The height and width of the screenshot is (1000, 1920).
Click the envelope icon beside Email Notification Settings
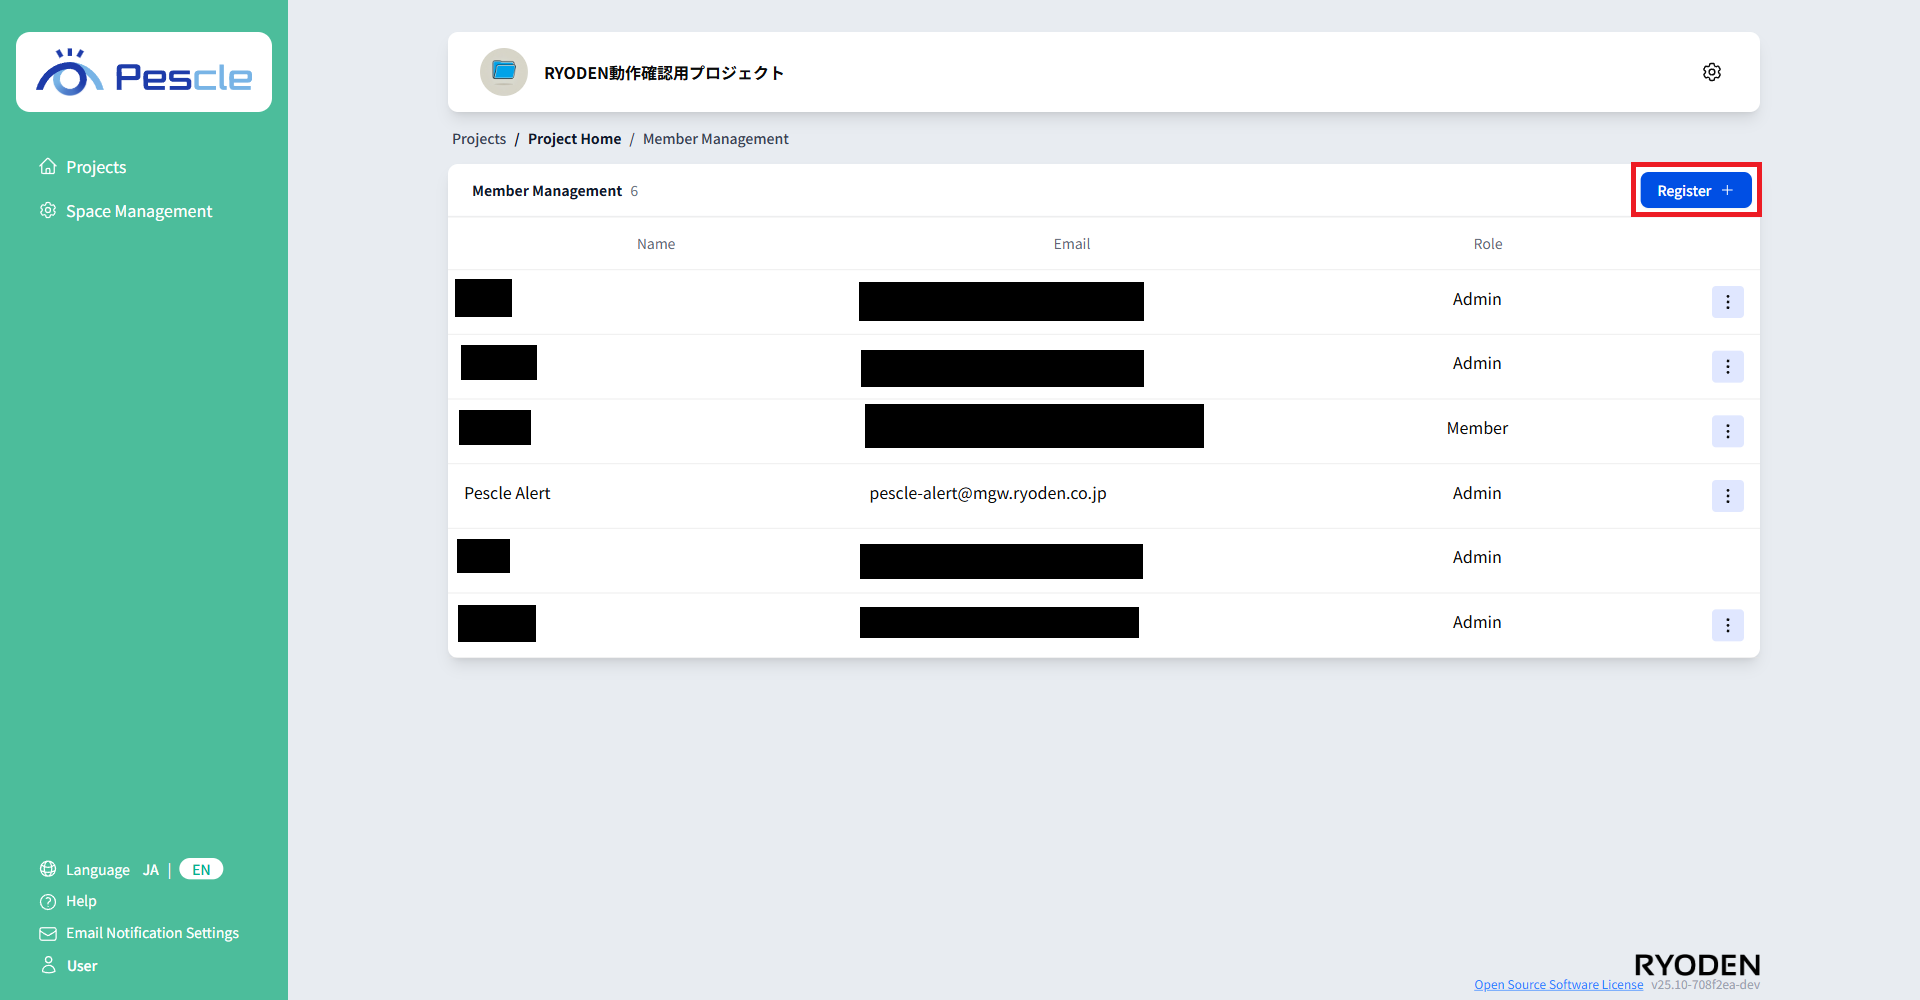coord(47,933)
